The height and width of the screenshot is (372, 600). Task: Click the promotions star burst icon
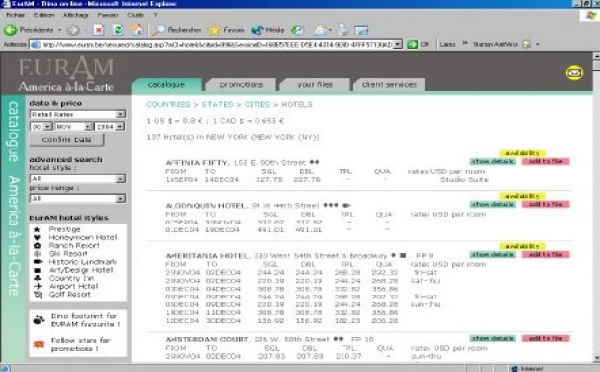[x=39, y=344]
